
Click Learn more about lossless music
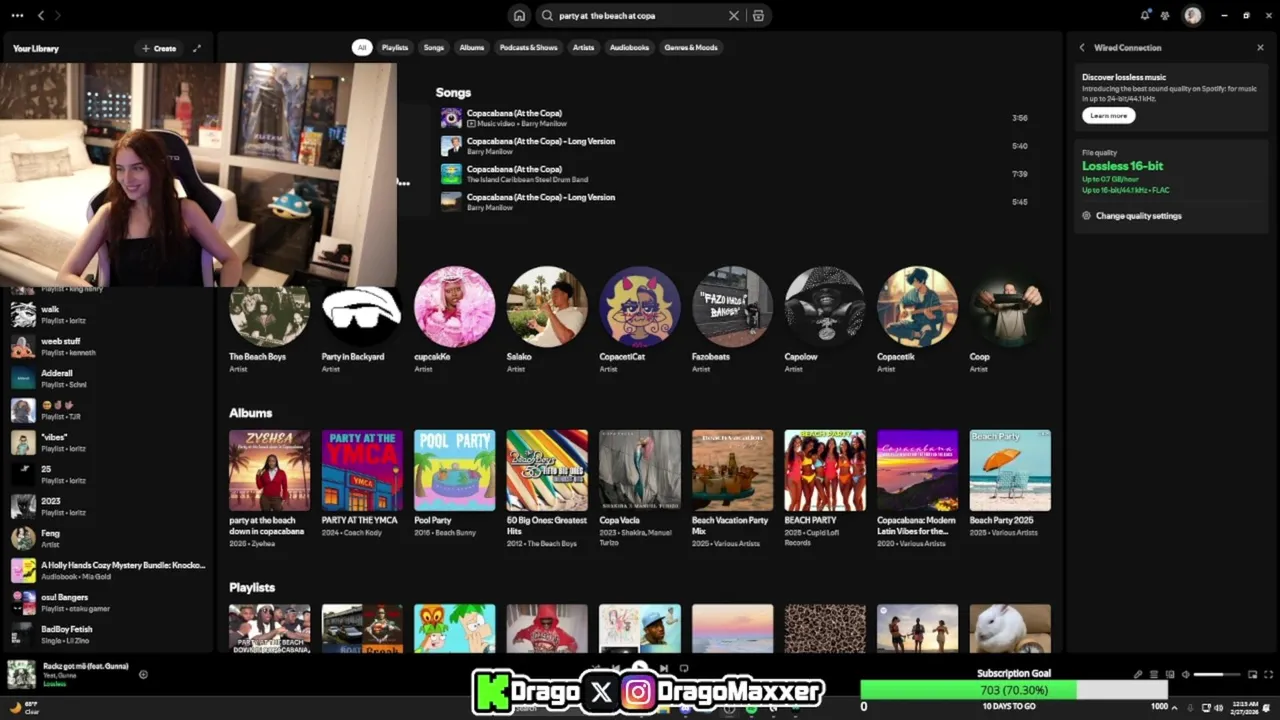point(1108,116)
